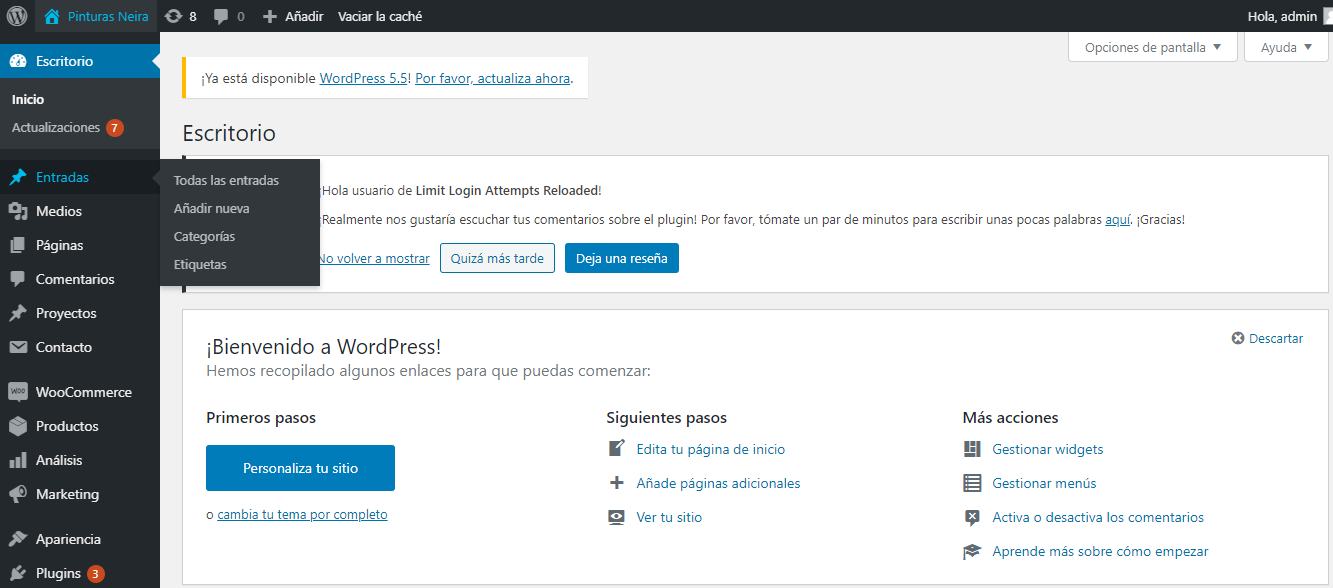
Task: Click the screen eye icon beside Ver tu sitio
Action: [617, 517]
